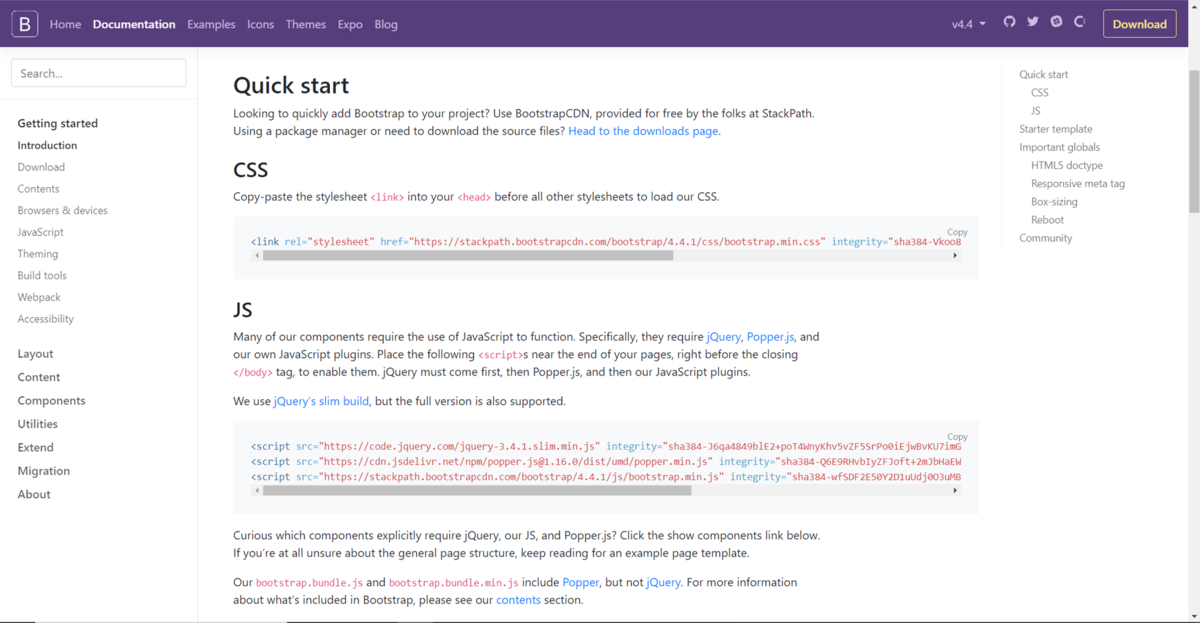
Task: Jump to Box-sizing in outline
Action: click(1054, 202)
